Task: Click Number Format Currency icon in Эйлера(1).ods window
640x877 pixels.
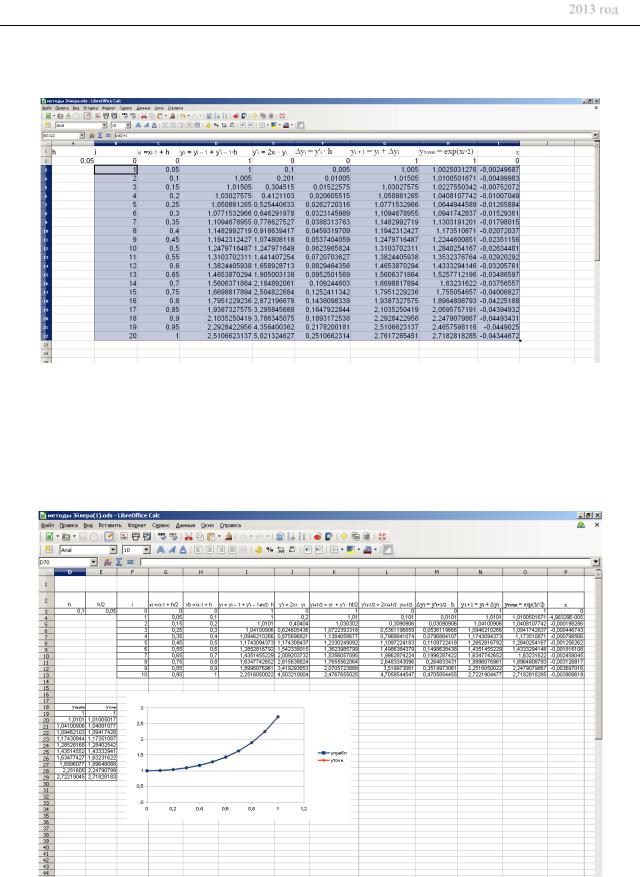Action: 258,550
